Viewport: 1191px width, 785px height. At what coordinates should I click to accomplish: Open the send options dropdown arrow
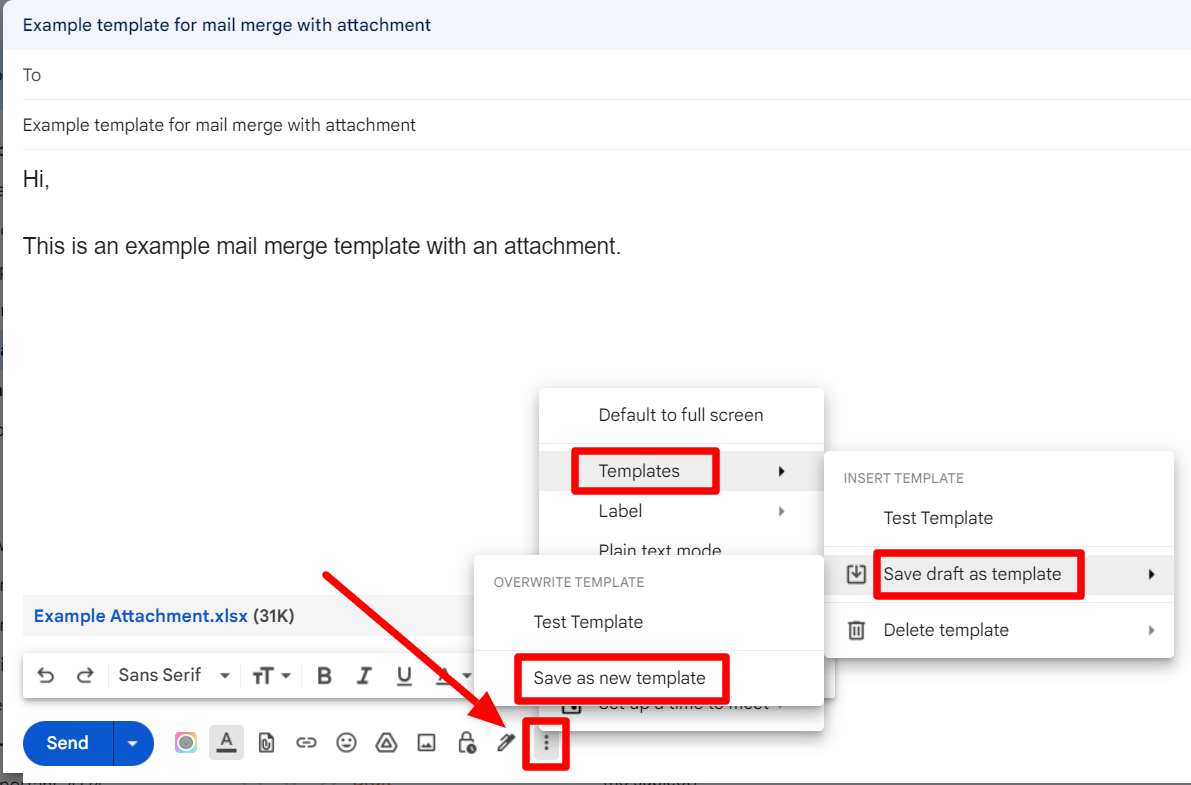coord(133,742)
